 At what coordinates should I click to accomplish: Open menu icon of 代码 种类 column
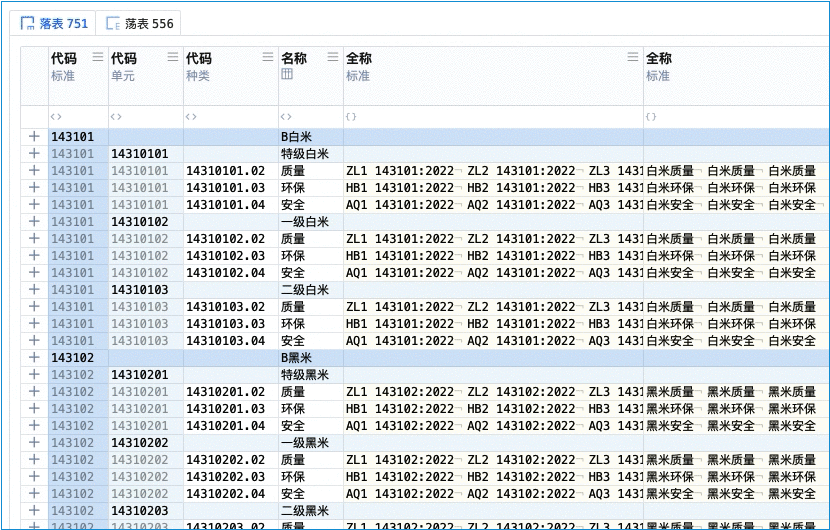point(268,57)
